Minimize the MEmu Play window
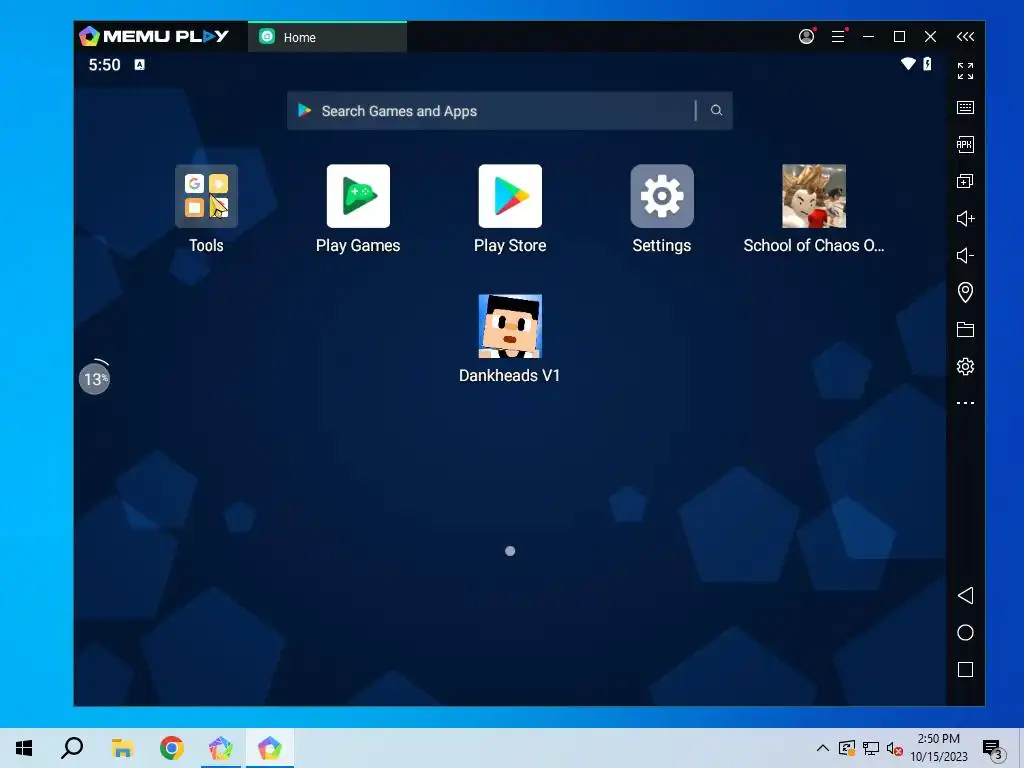 tap(869, 37)
